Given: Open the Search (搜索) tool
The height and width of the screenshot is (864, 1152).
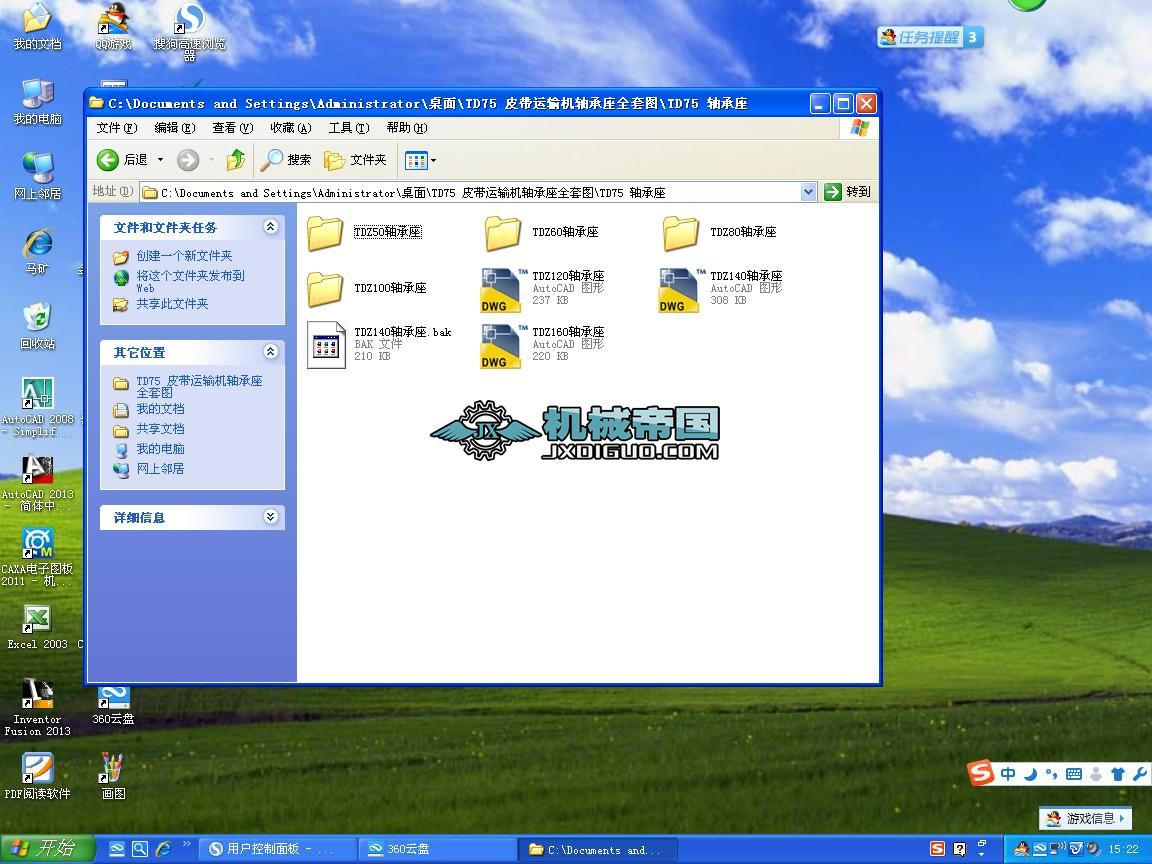Looking at the screenshot, I should 286,159.
